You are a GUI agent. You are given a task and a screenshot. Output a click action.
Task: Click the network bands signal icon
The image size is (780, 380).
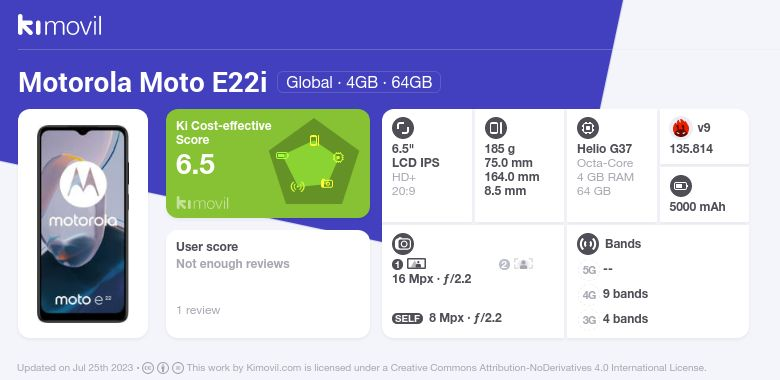tap(588, 244)
